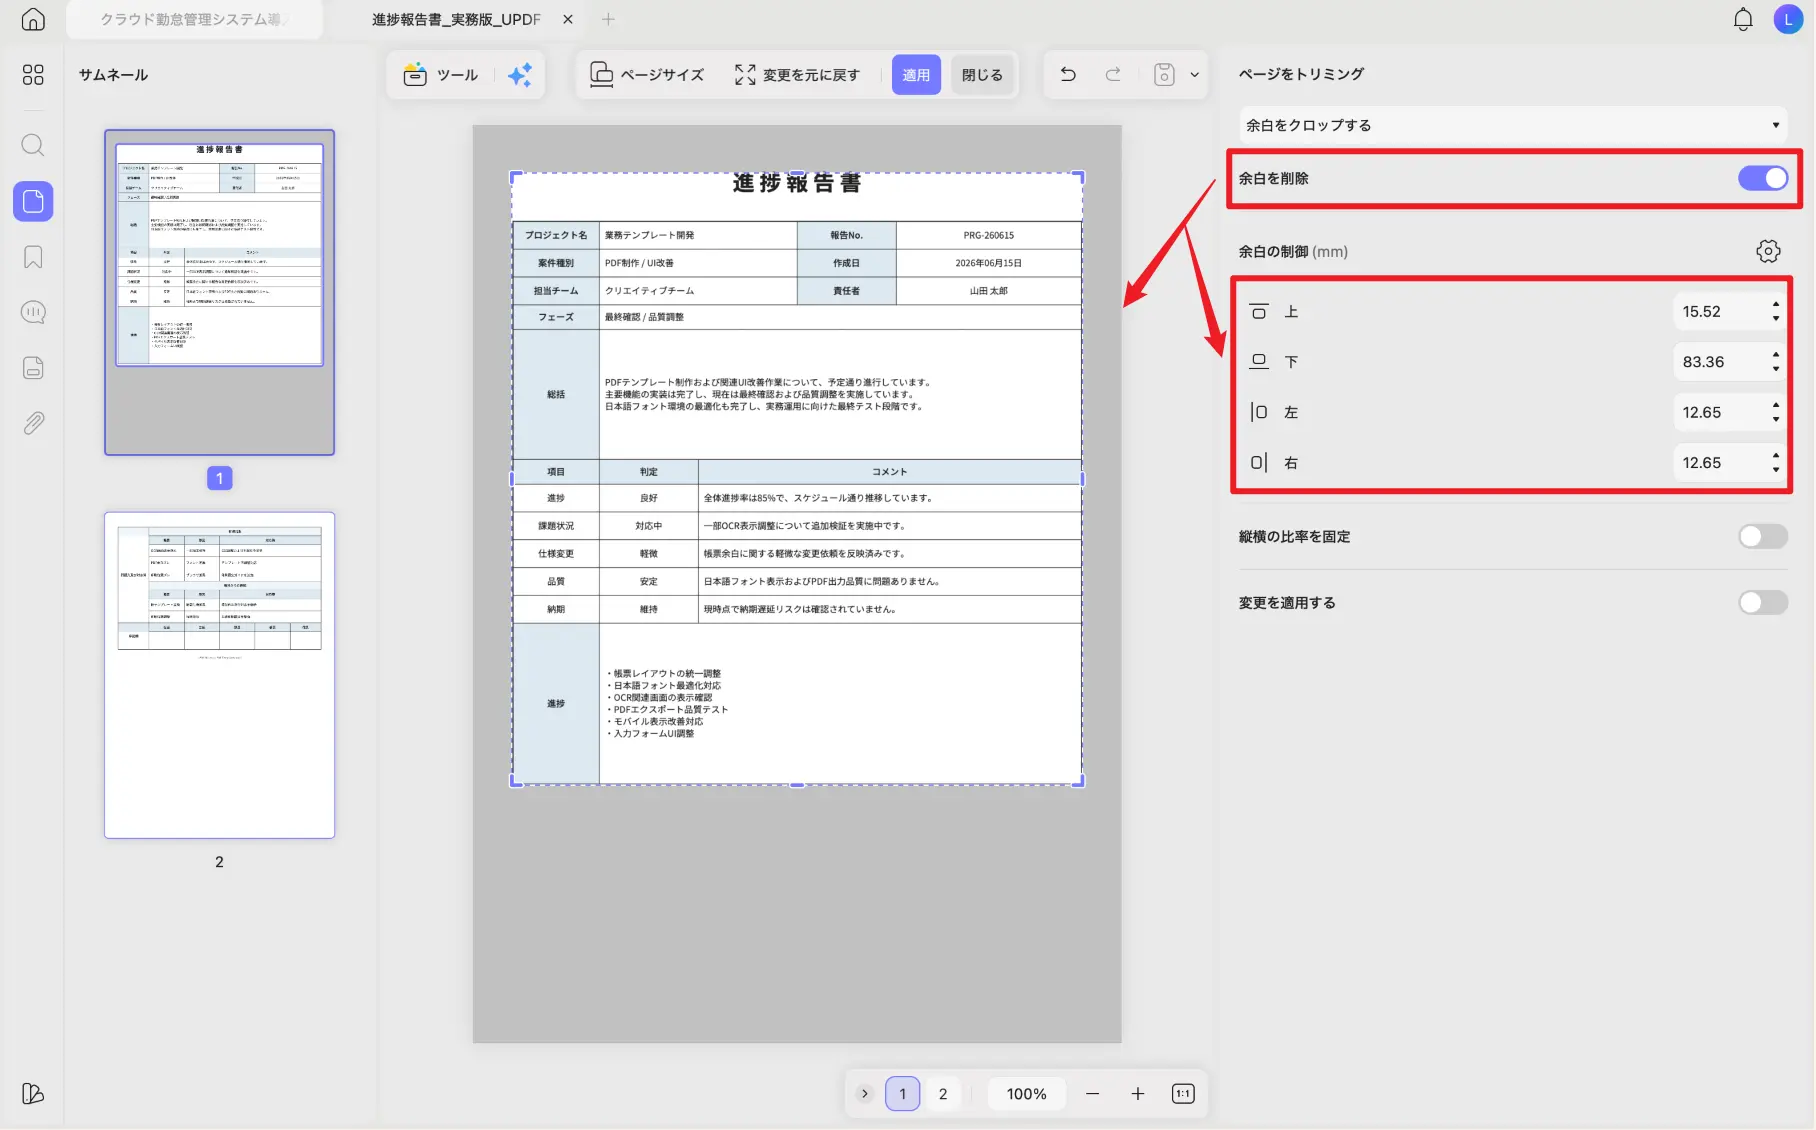Image resolution: width=1816 pixels, height=1130 pixels.
Task: Click the 上 margin field 15.52
Action: (x=1719, y=311)
